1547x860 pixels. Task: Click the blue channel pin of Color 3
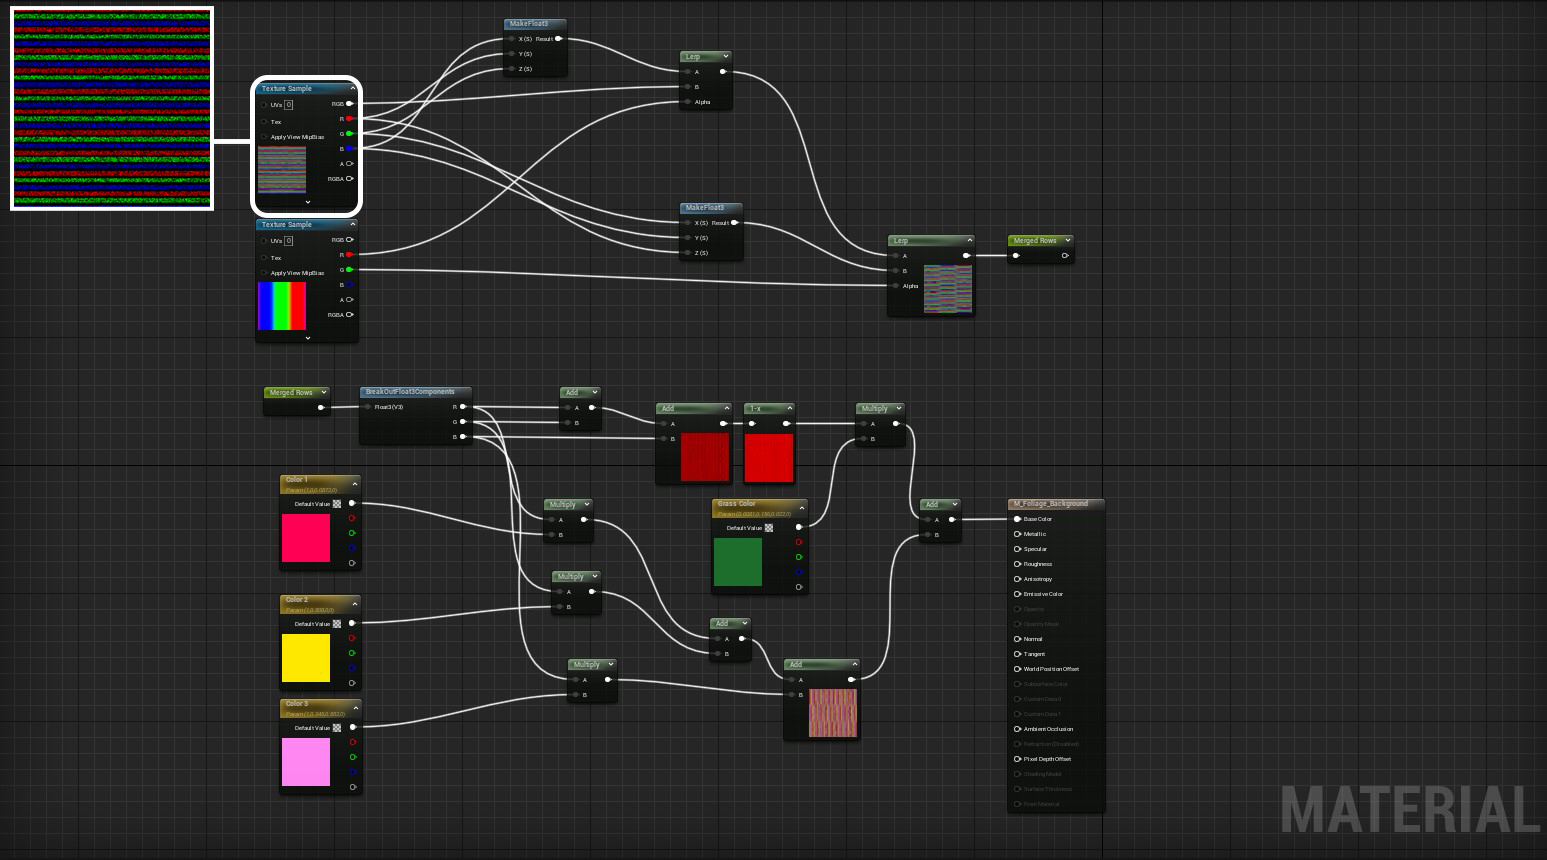(352, 772)
